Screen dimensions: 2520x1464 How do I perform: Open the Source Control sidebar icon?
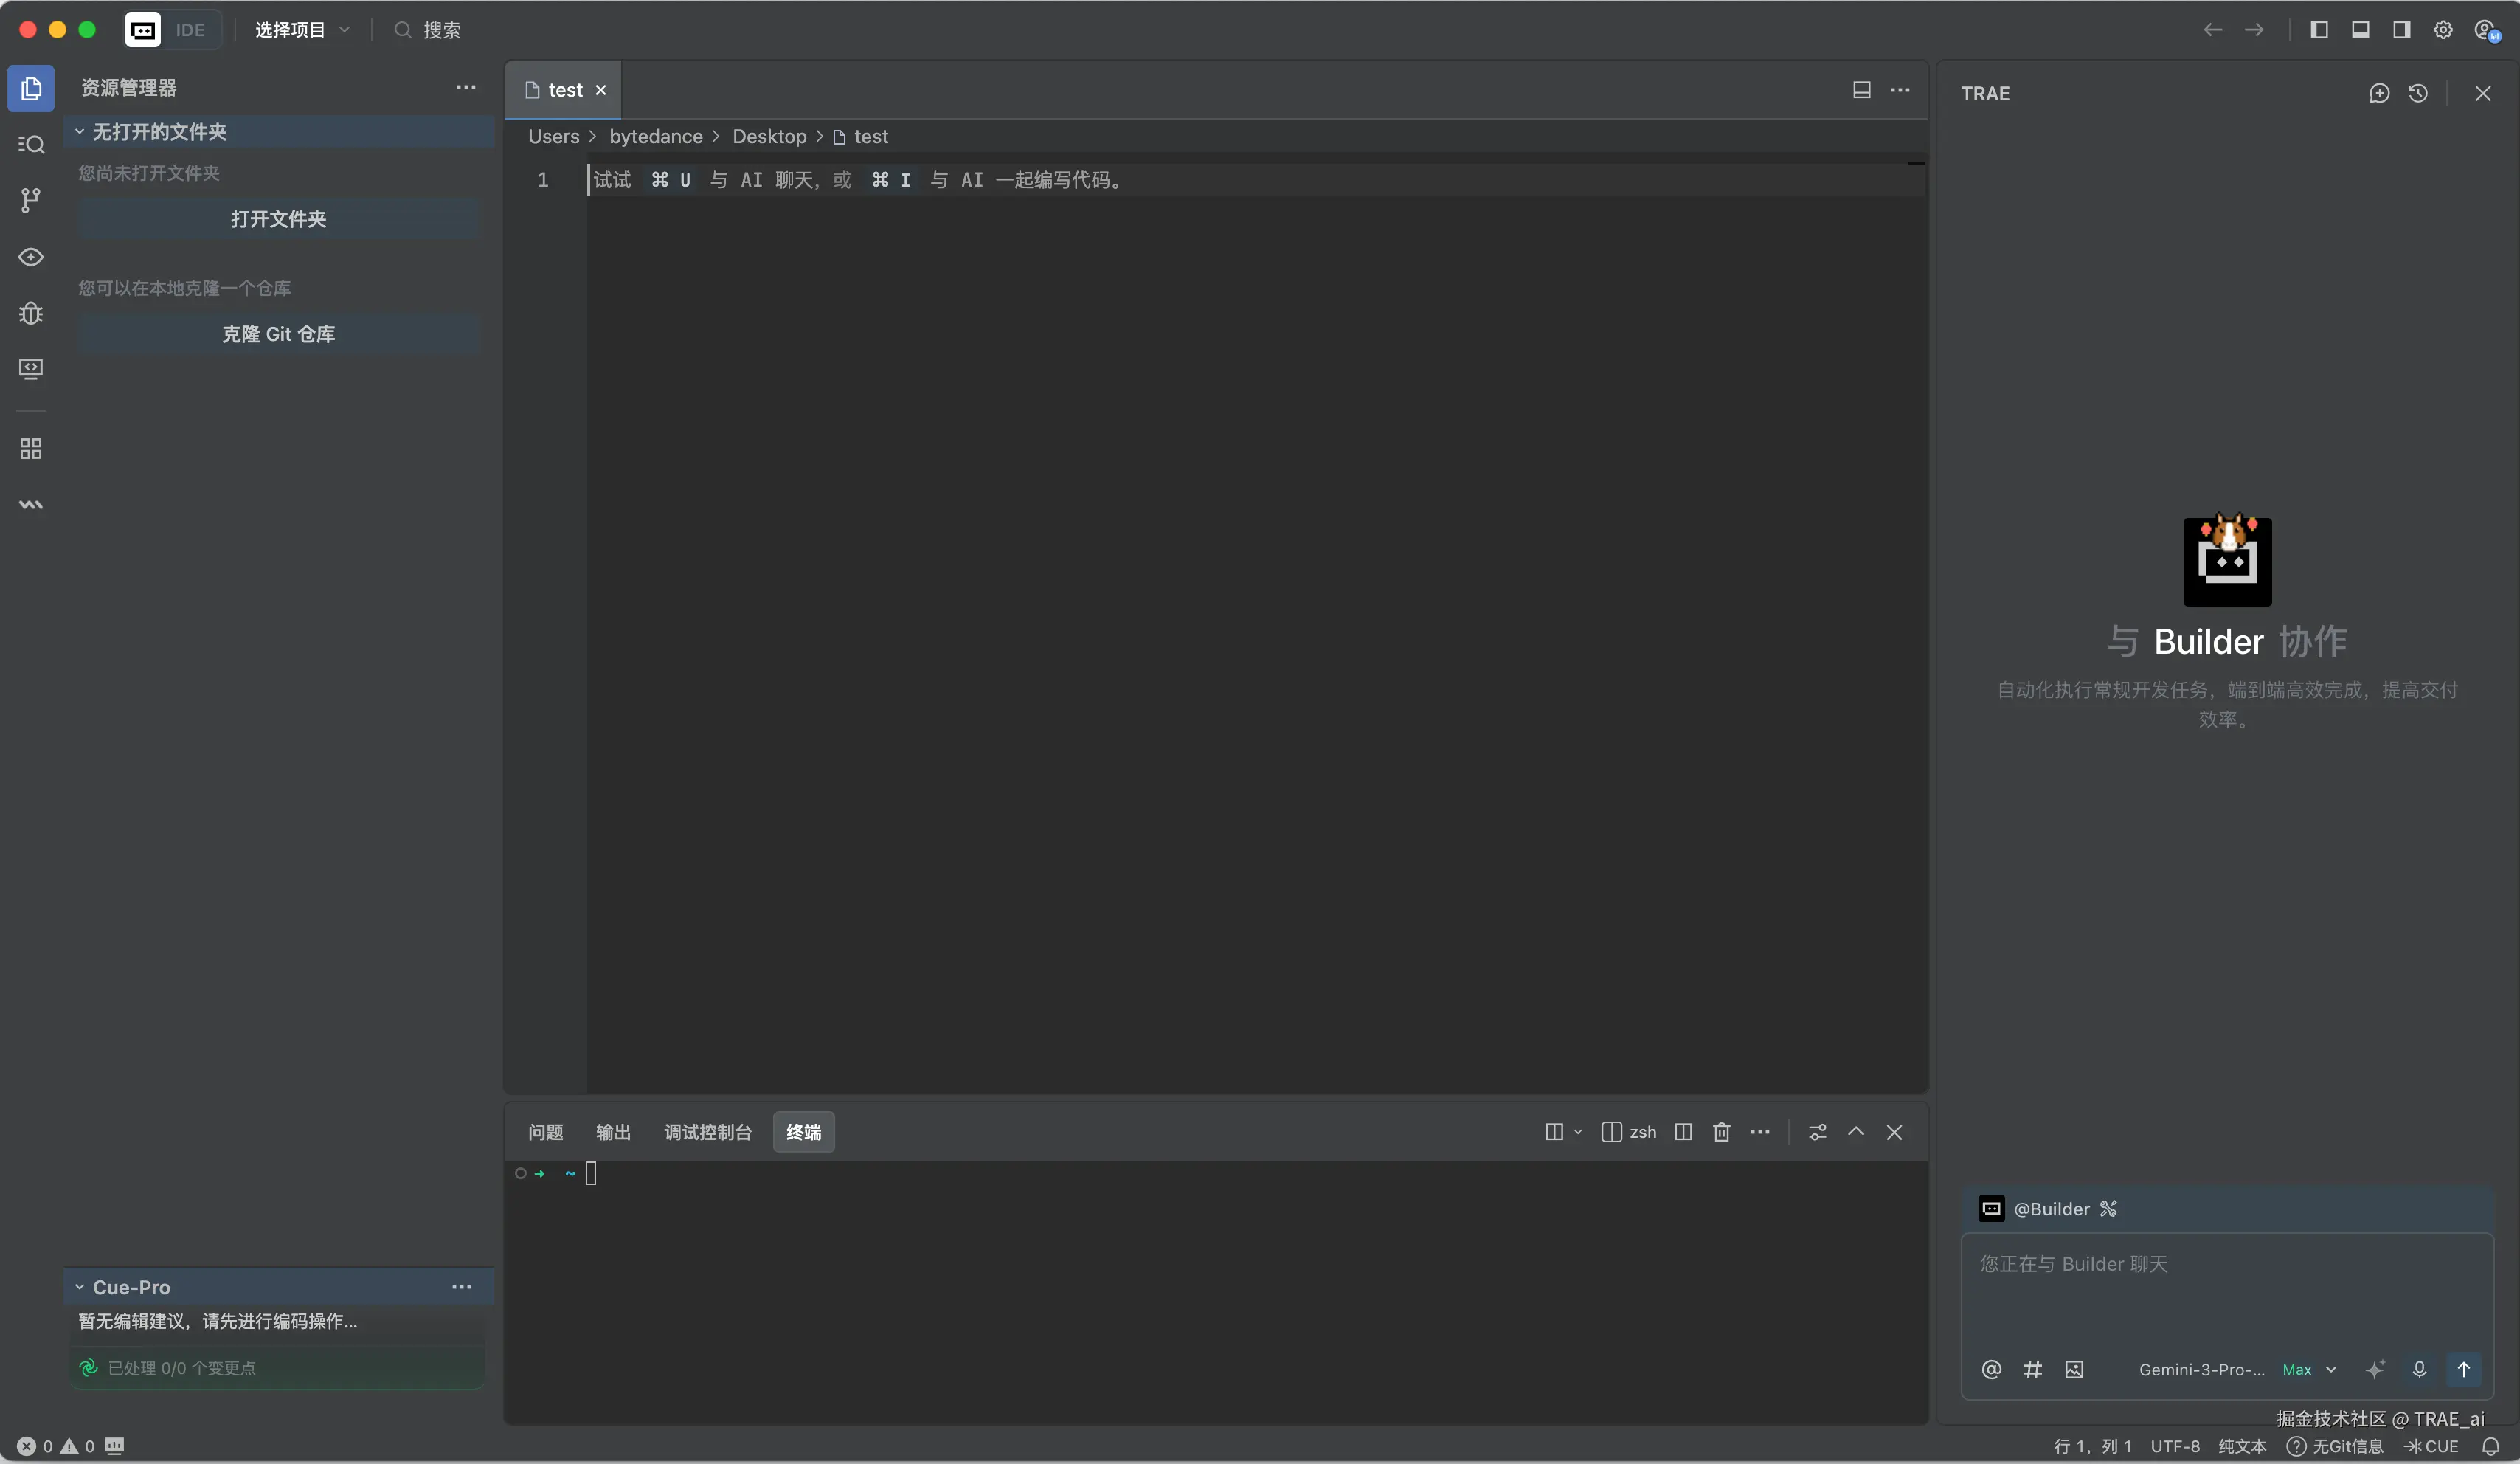click(x=31, y=200)
